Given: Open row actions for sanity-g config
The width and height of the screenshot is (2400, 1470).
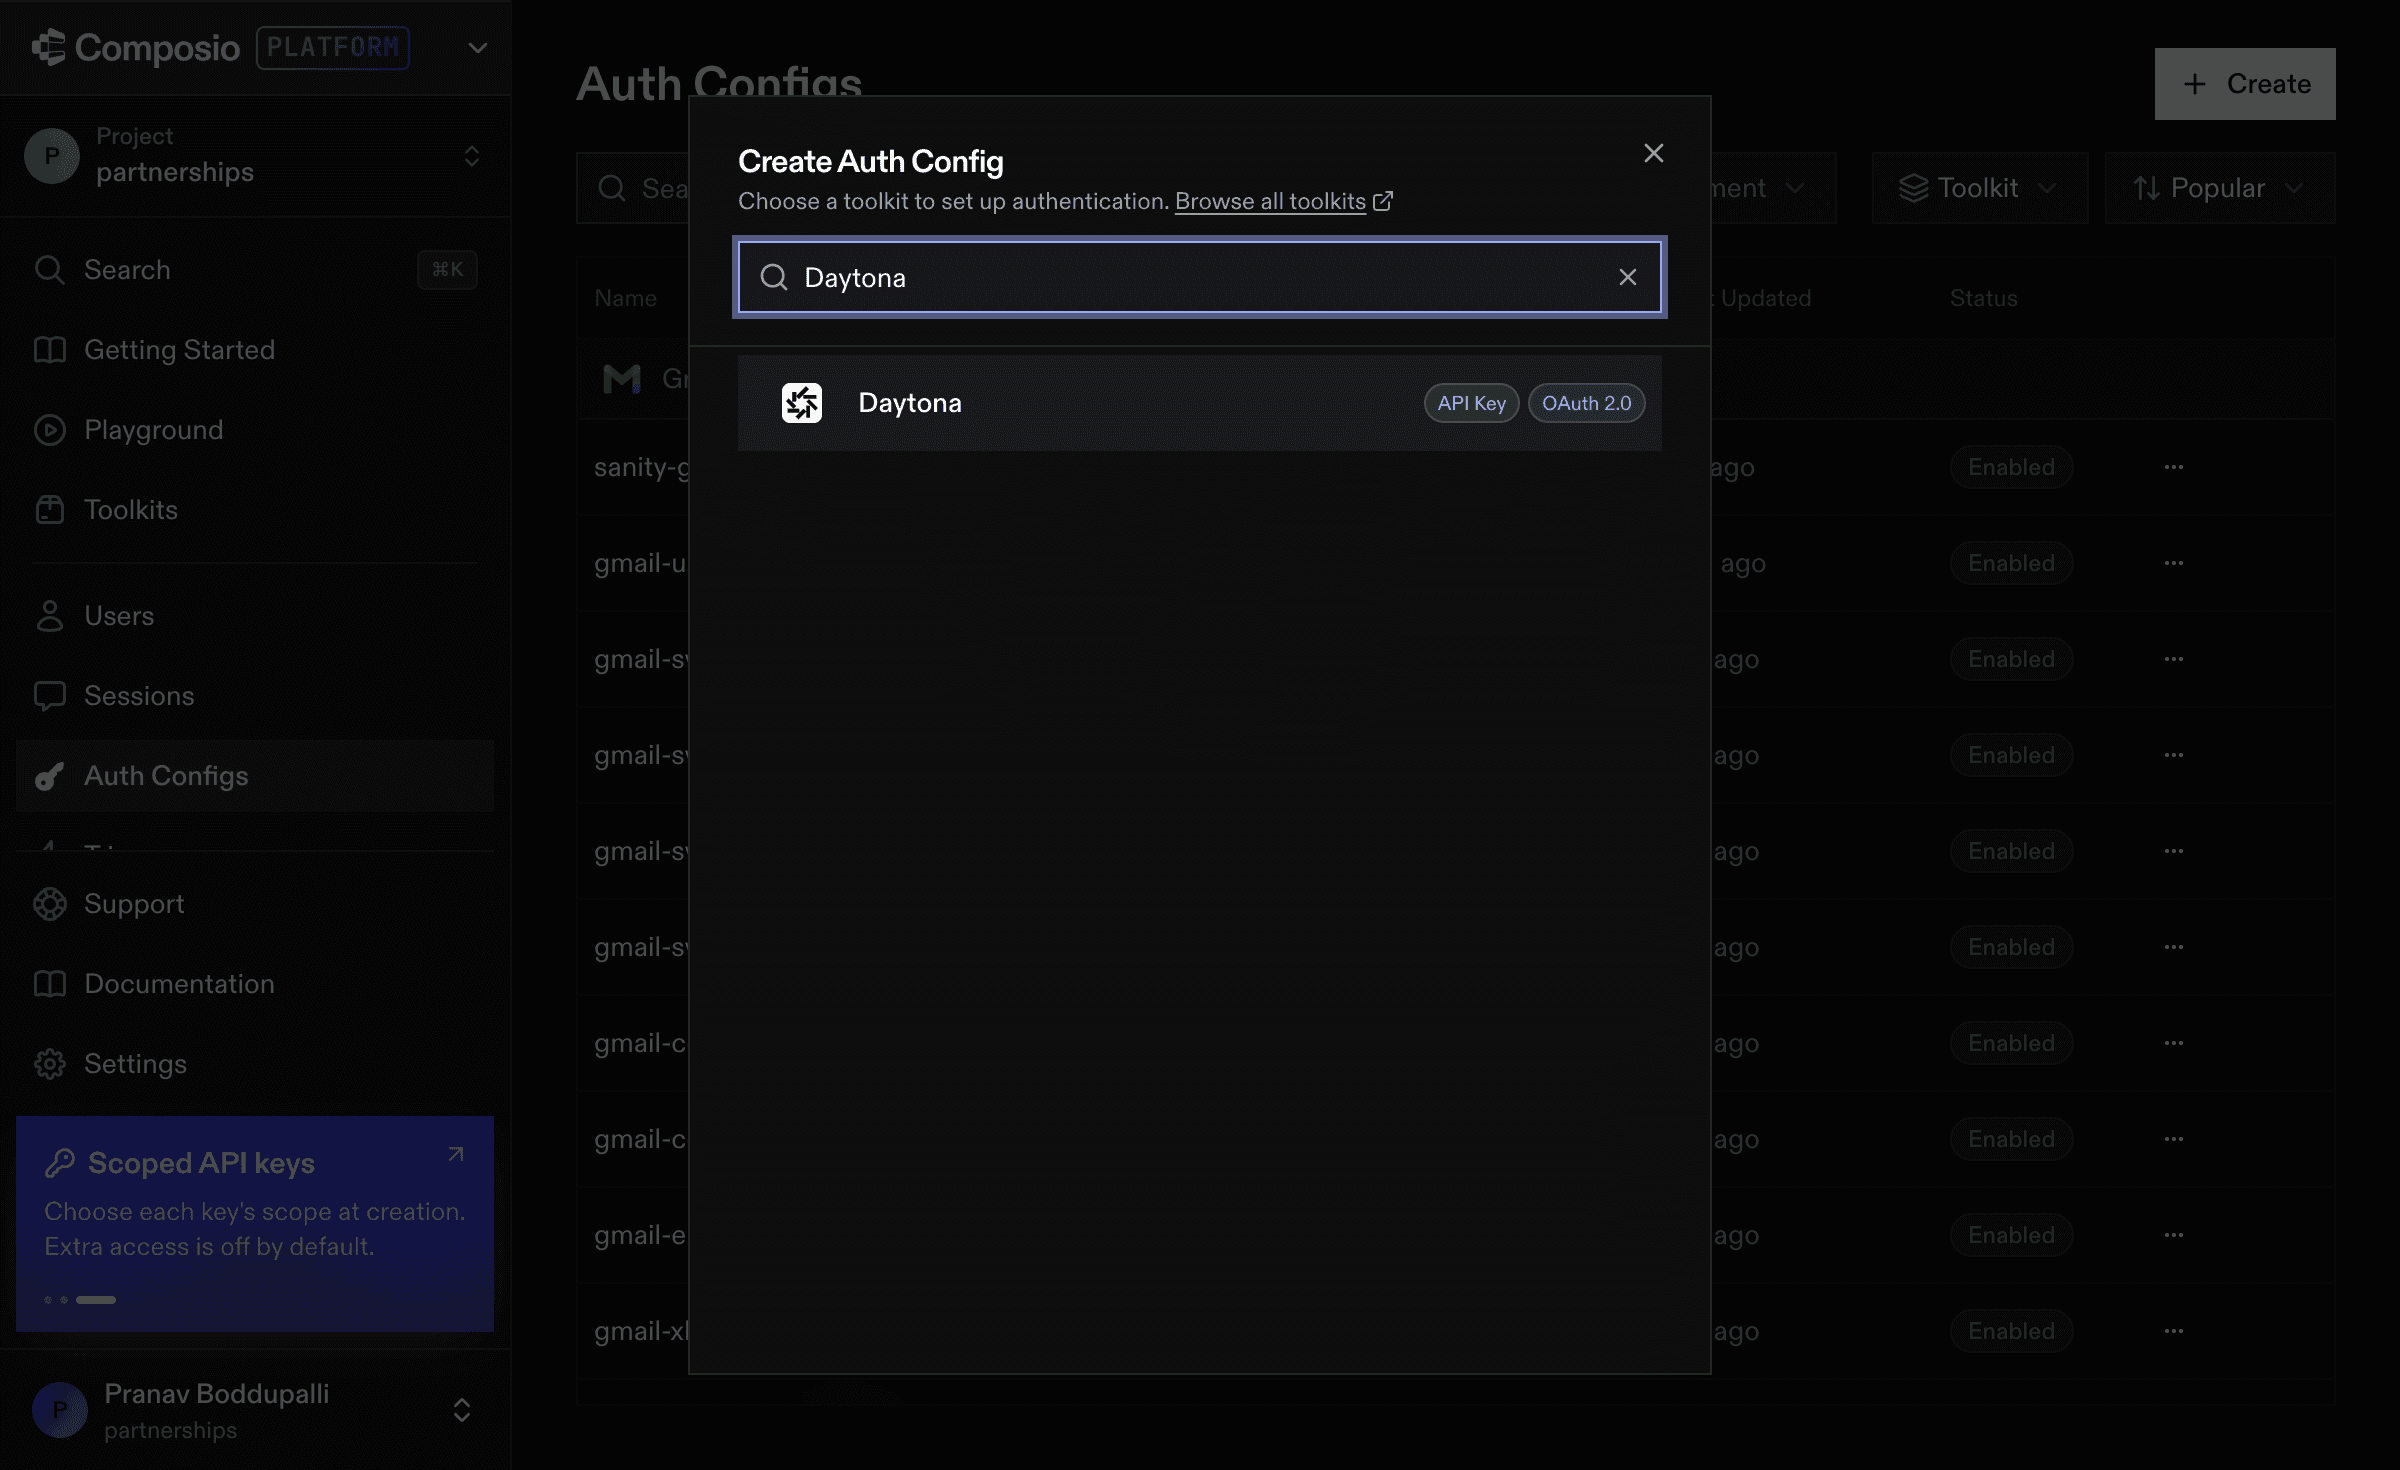Looking at the screenshot, I should coord(2174,467).
